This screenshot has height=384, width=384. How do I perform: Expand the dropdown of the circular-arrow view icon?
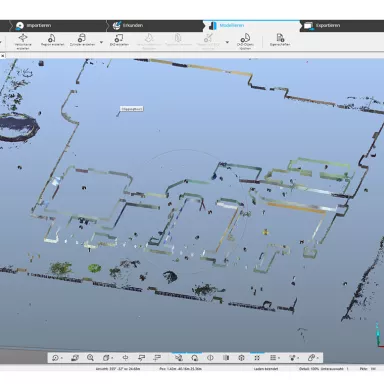point(62,358)
